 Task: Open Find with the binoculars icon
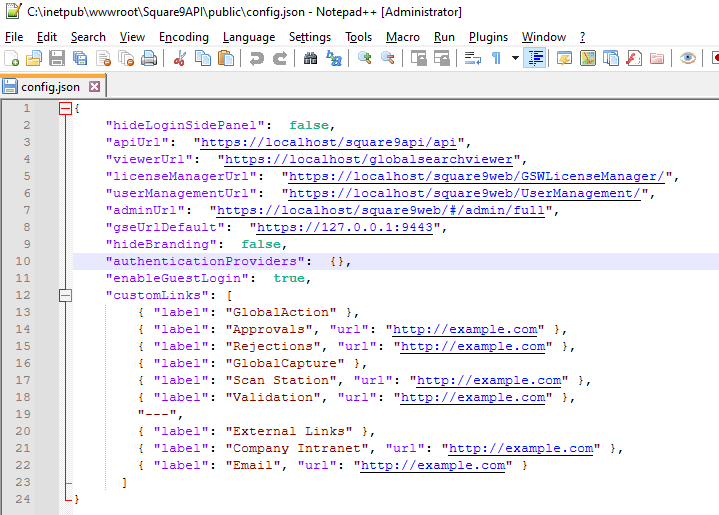(x=310, y=59)
